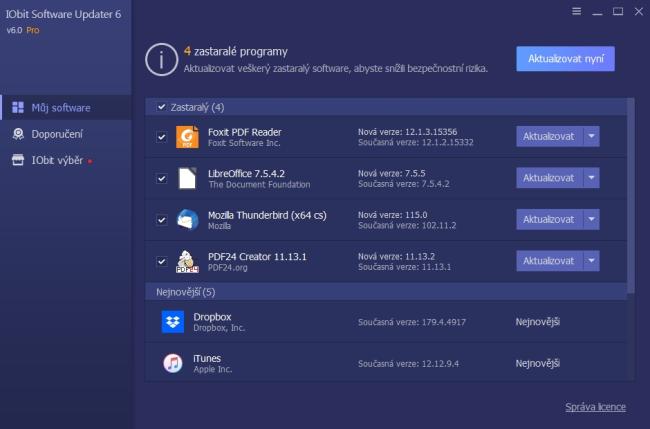This screenshot has height=429, width=650.
Task: Click Foxit 'Nová verze: 12.1.3.15356' text
Action: click(x=407, y=132)
